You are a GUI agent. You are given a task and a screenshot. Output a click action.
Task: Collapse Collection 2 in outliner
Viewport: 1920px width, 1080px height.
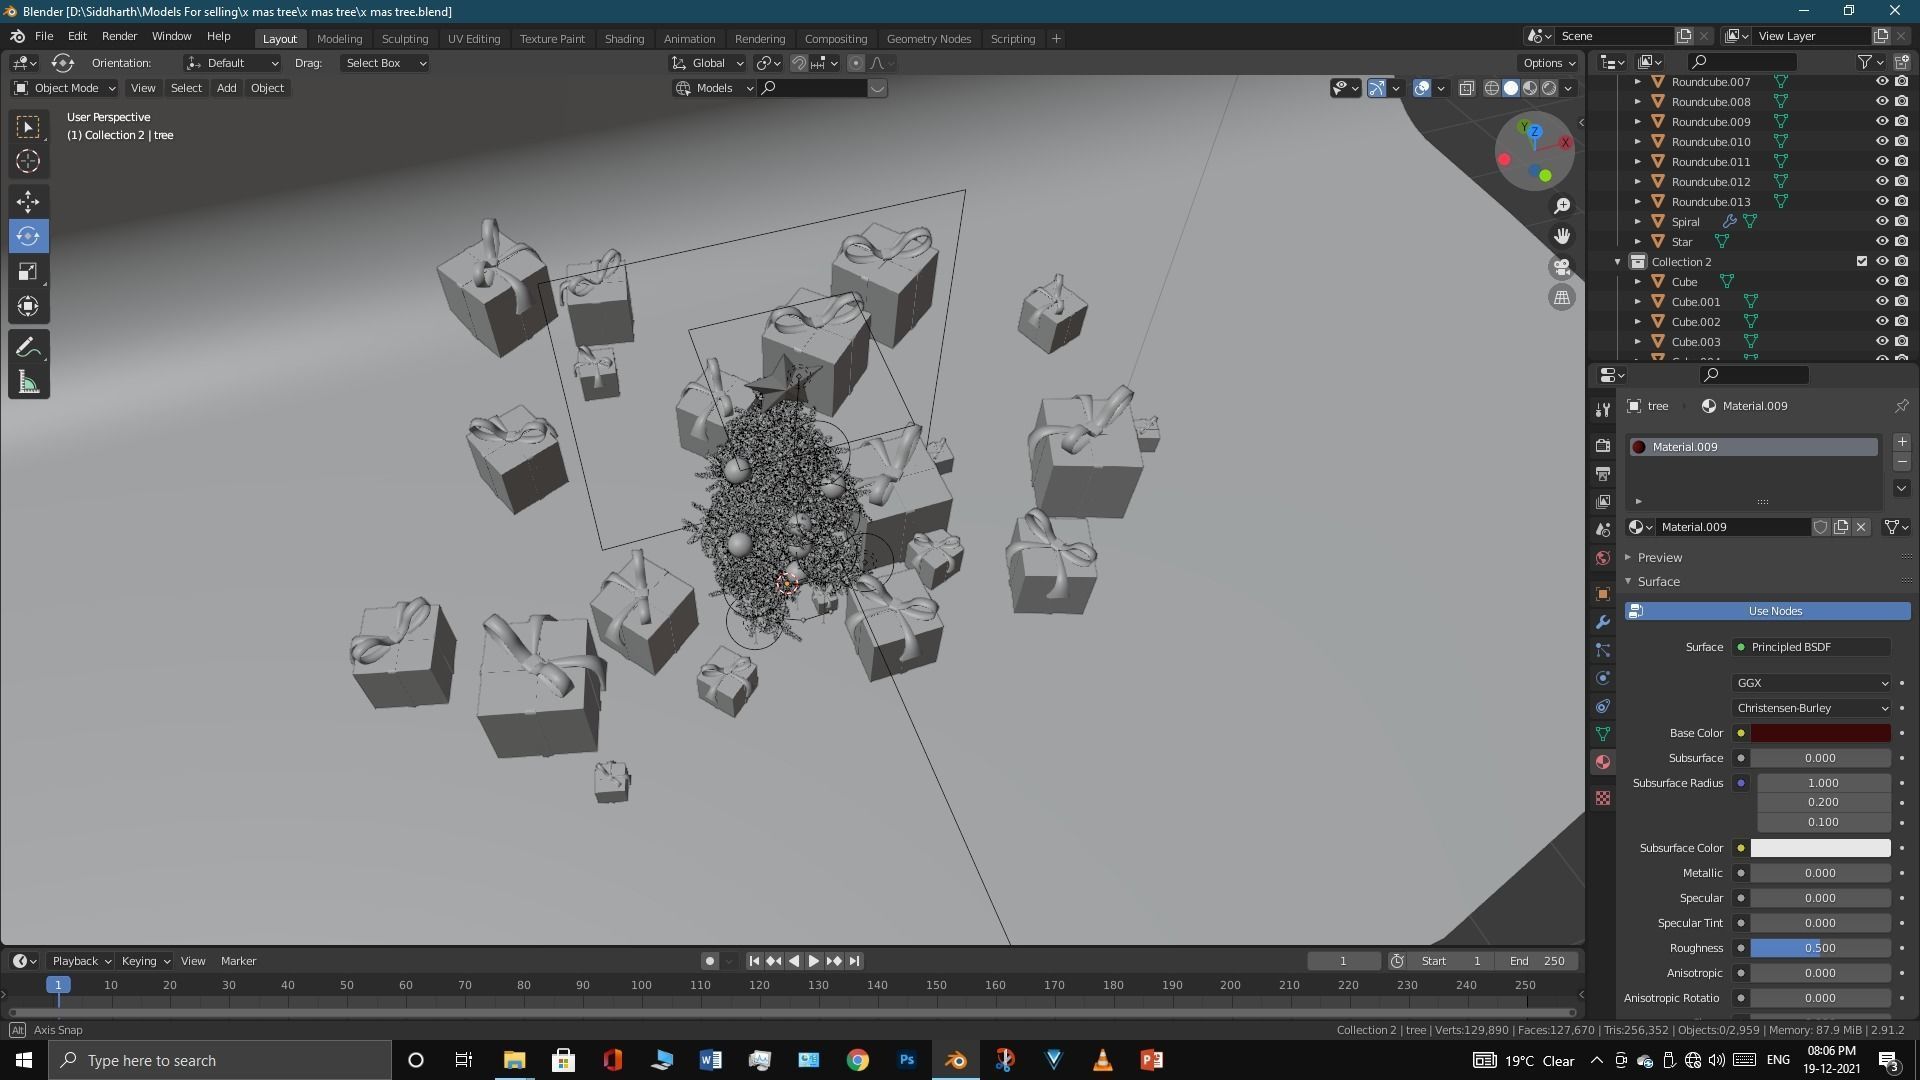(1617, 262)
